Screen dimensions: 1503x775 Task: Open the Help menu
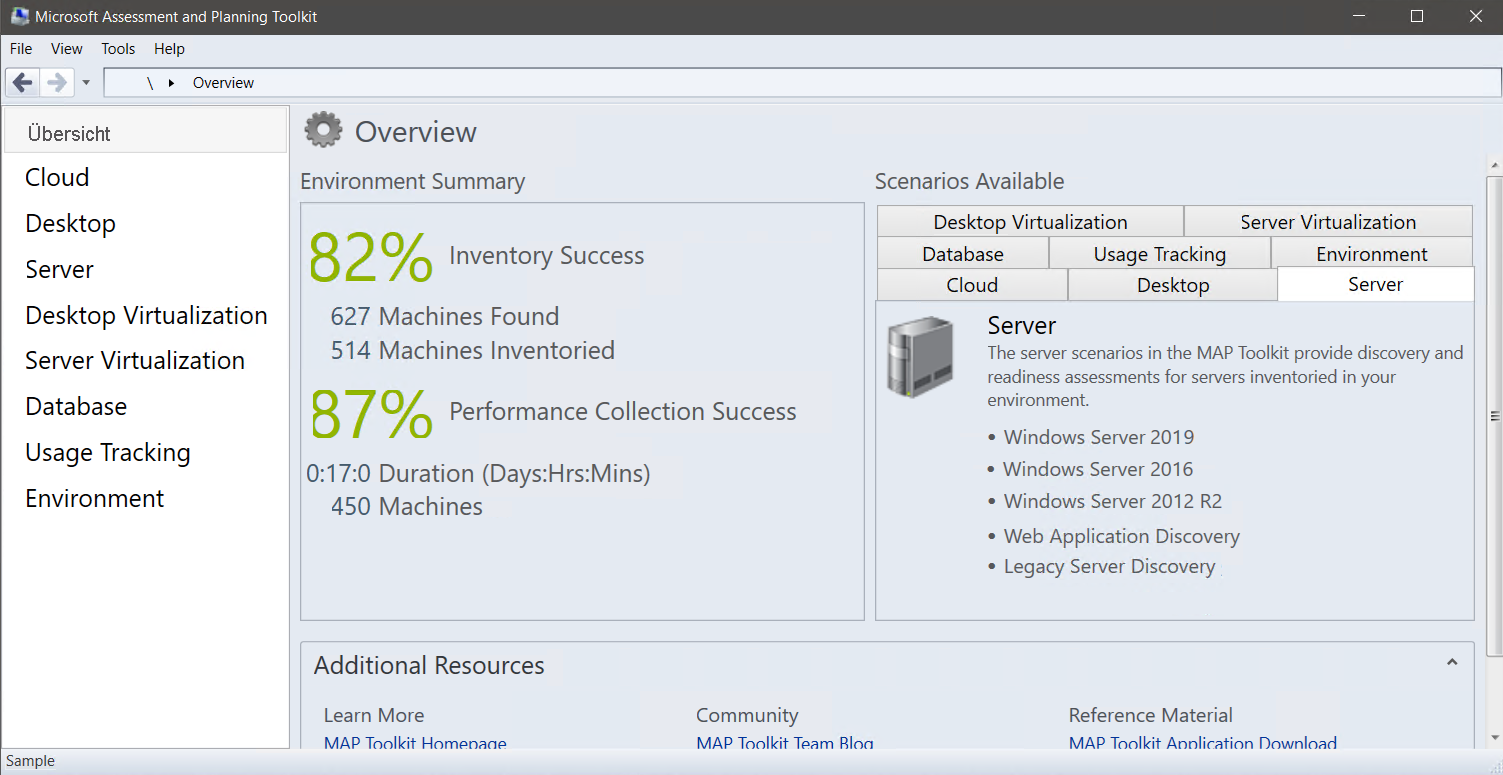coord(170,48)
